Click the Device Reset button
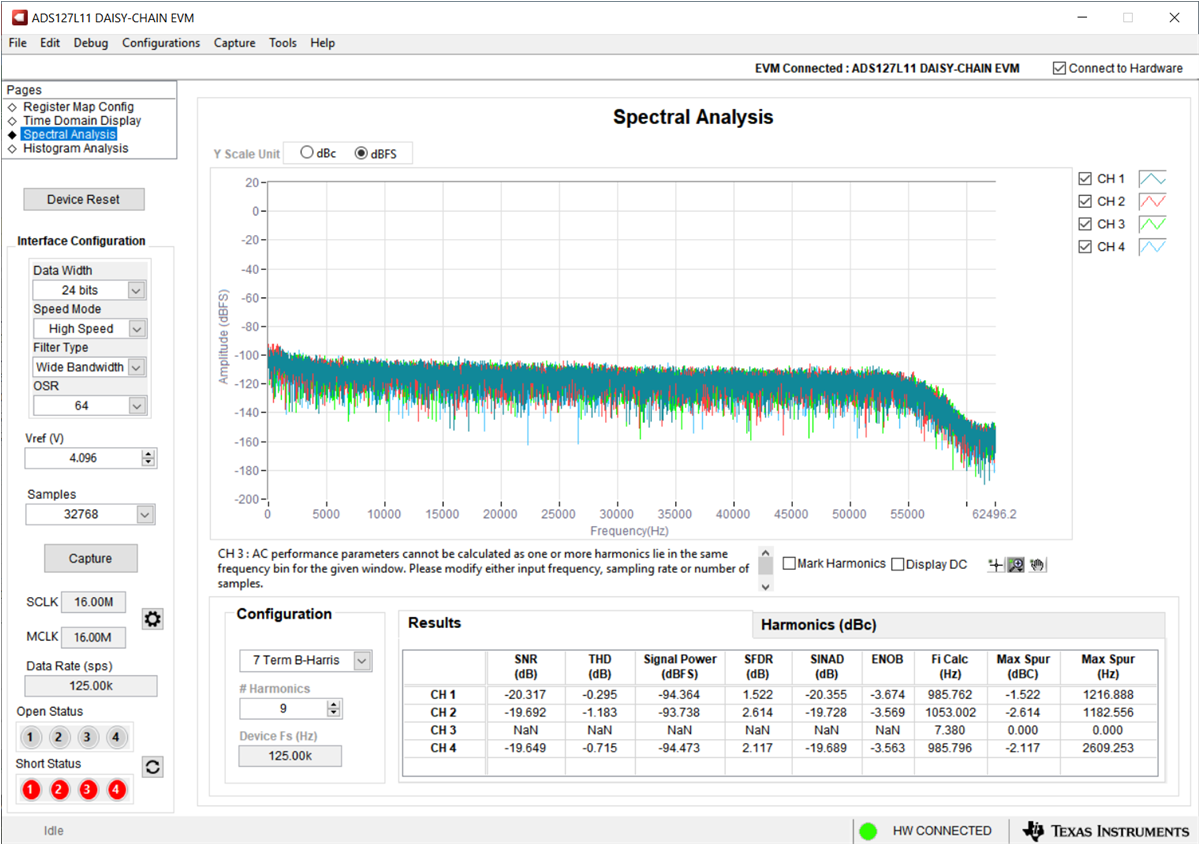1200x845 pixels. click(x=84, y=199)
